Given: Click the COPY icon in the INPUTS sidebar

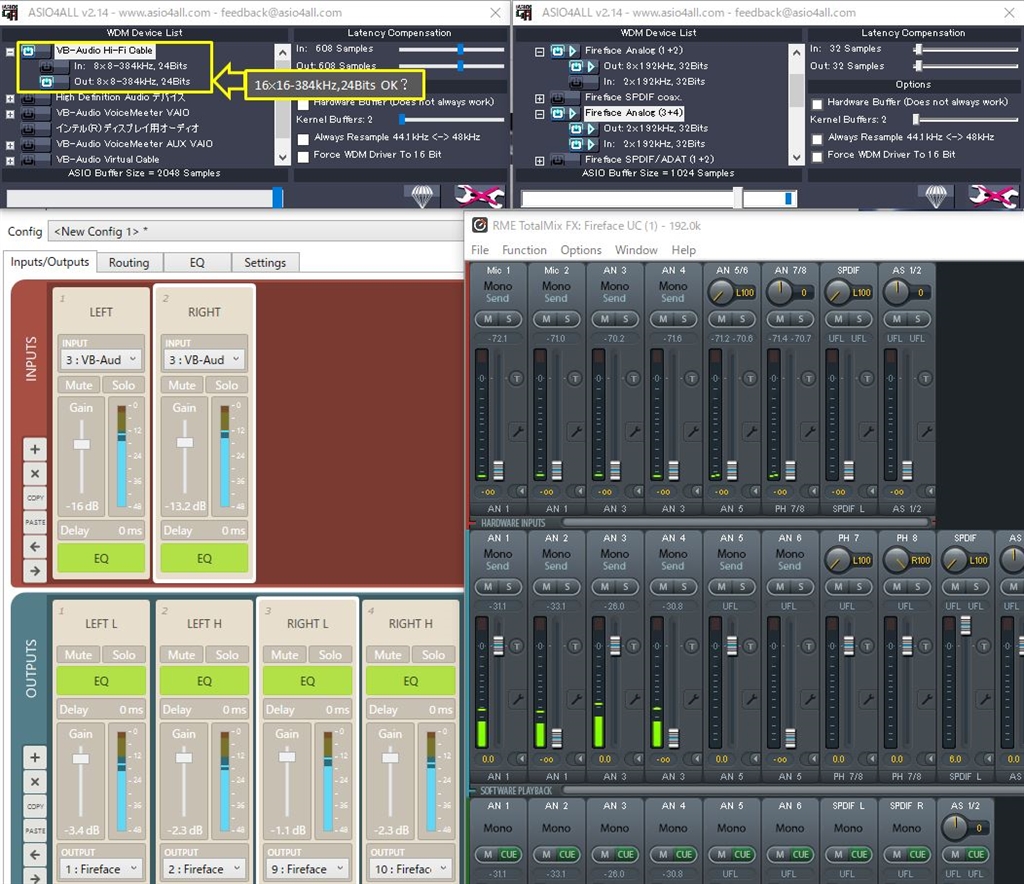Looking at the screenshot, I should [x=35, y=497].
